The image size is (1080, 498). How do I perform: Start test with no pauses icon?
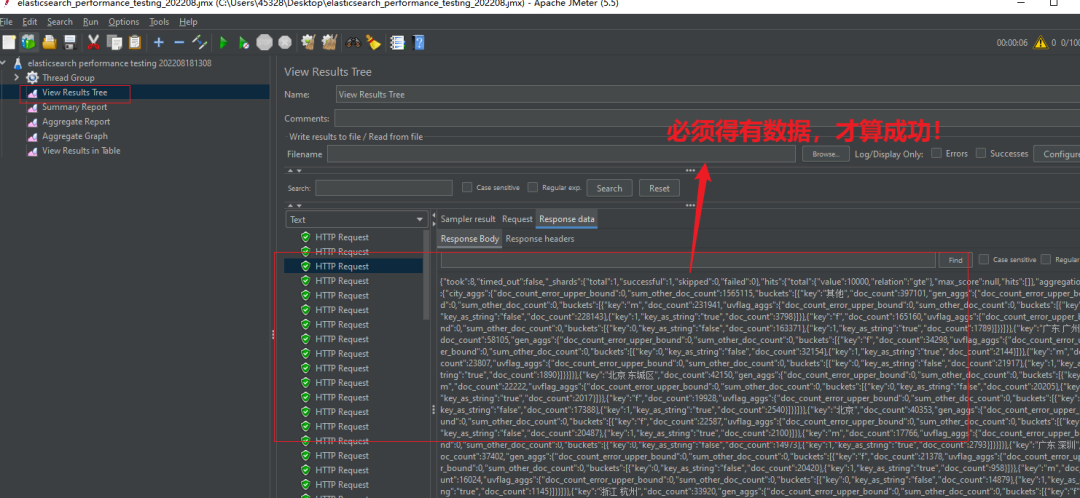pyautogui.click(x=244, y=43)
